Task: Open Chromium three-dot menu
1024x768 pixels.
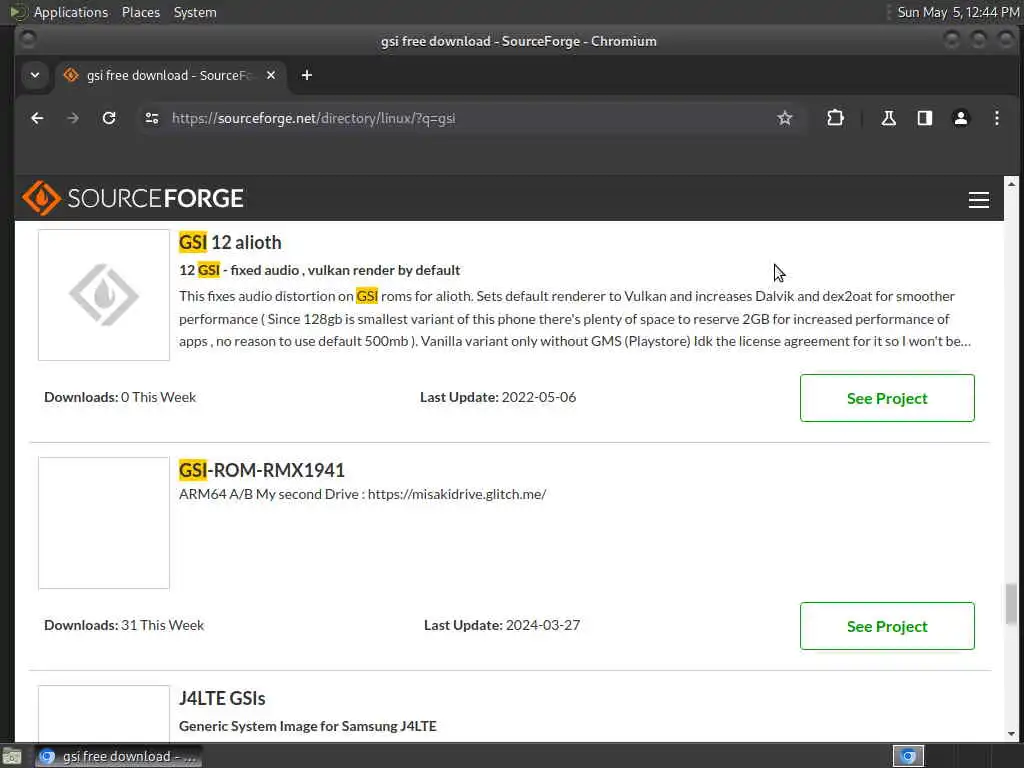Action: 997,118
